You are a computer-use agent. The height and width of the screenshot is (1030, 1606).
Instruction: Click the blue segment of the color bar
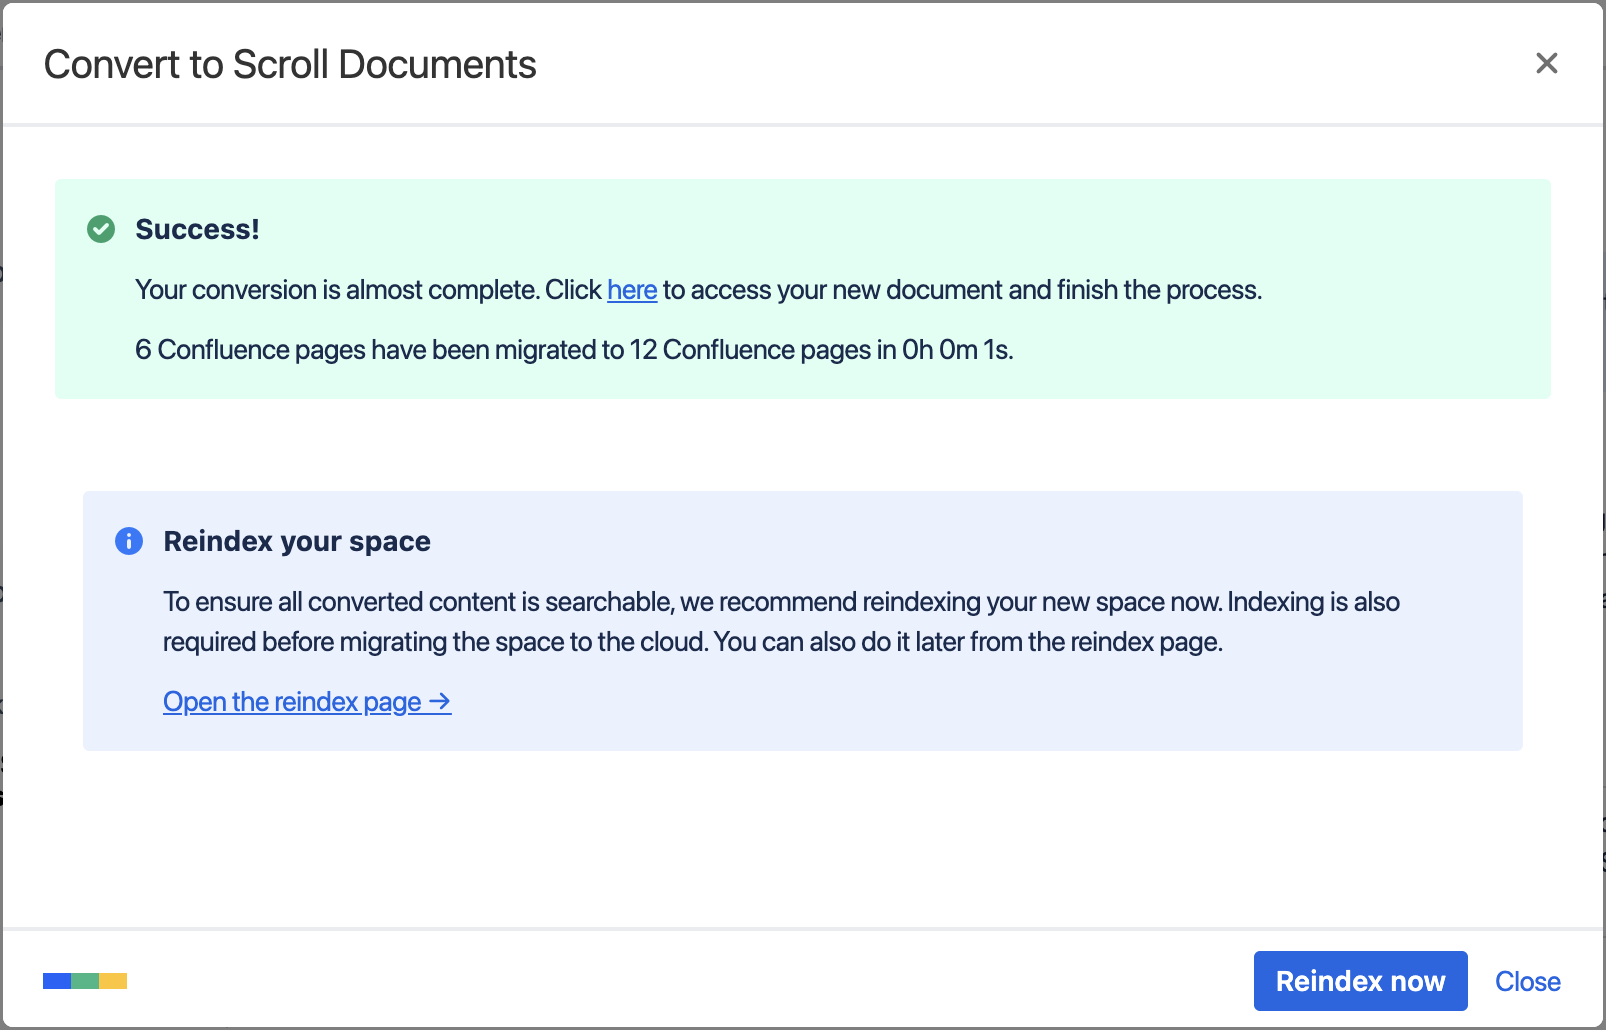(57, 981)
